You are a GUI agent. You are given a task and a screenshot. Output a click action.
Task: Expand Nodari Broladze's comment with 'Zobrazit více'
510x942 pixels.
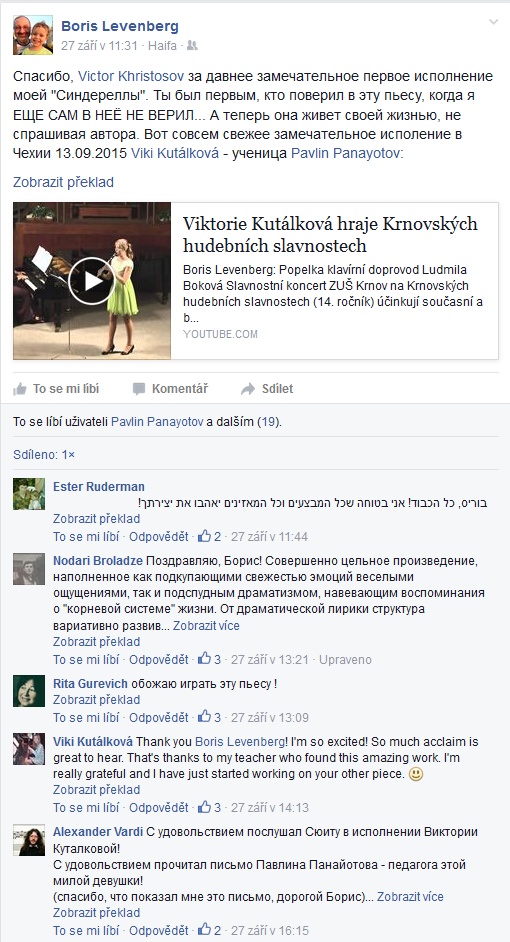tap(206, 626)
